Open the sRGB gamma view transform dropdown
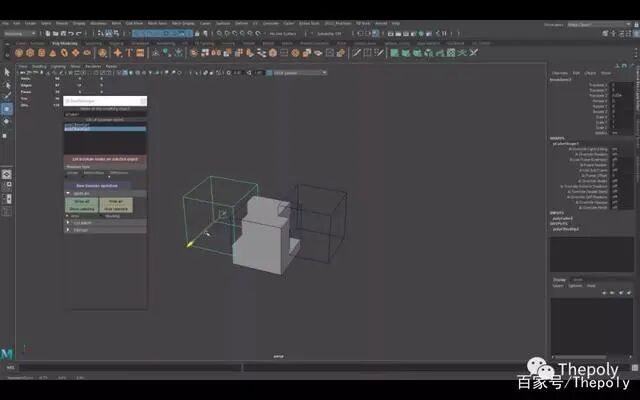The width and height of the screenshot is (640, 400). click(300, 73)
